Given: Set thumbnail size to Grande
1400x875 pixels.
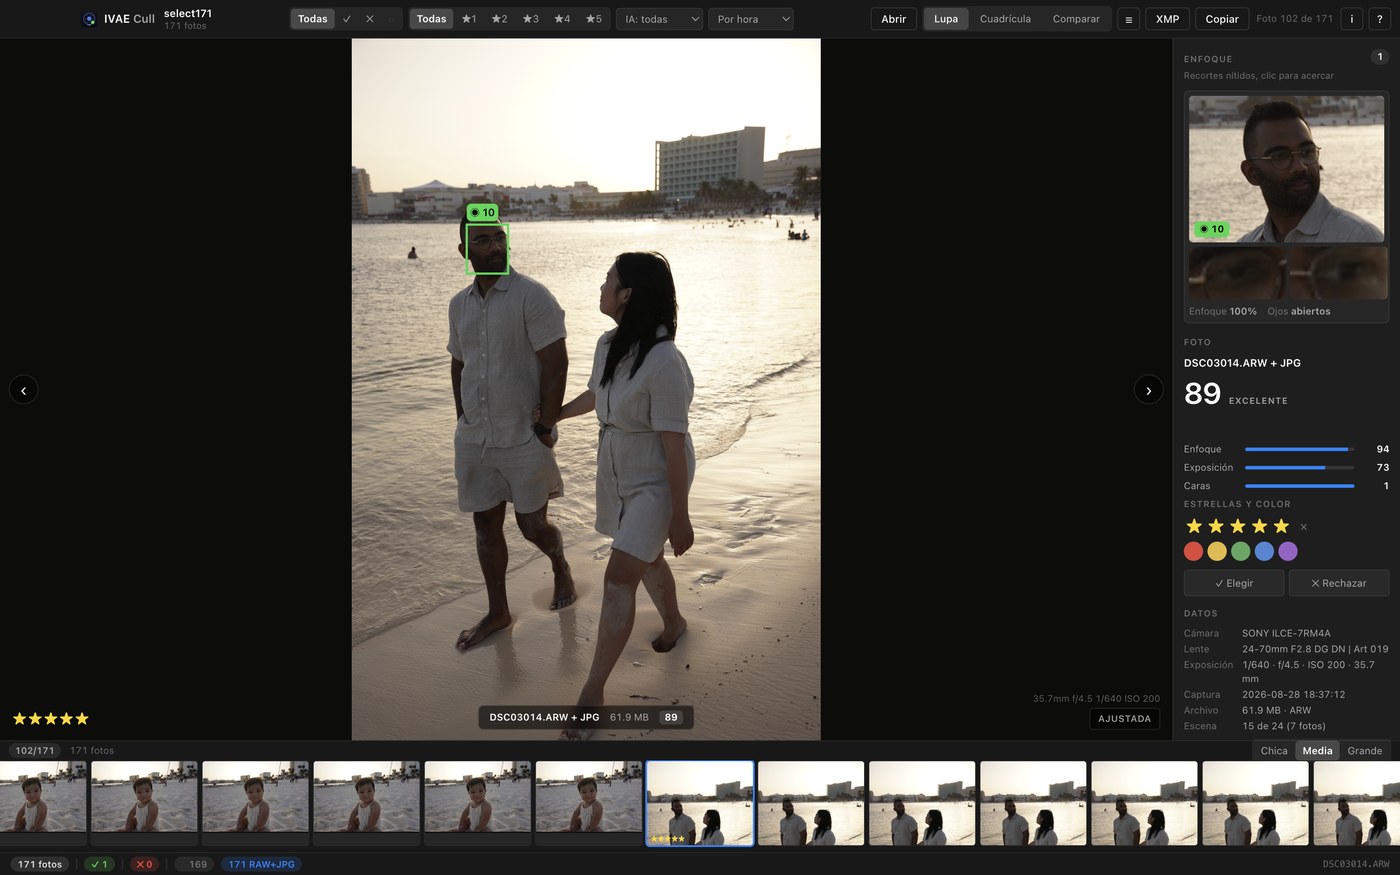Looking at the screenshot, I should (x=1364, y=751).
